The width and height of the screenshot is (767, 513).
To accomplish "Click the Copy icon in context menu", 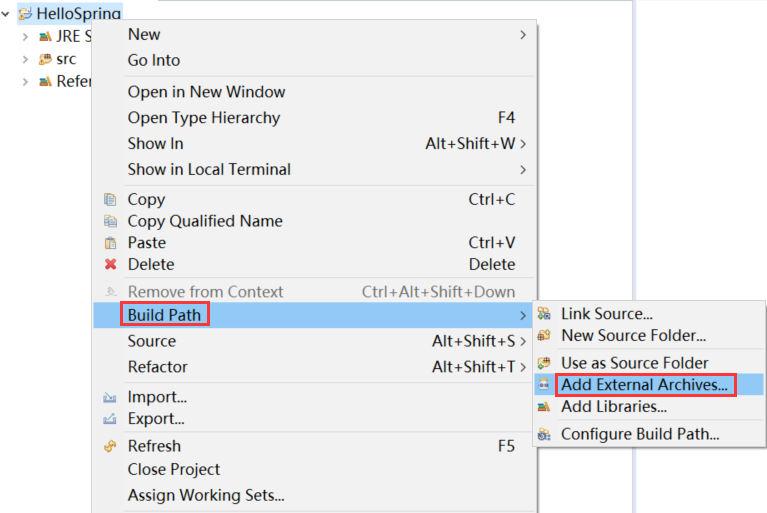I will click(x=110, y=200).
